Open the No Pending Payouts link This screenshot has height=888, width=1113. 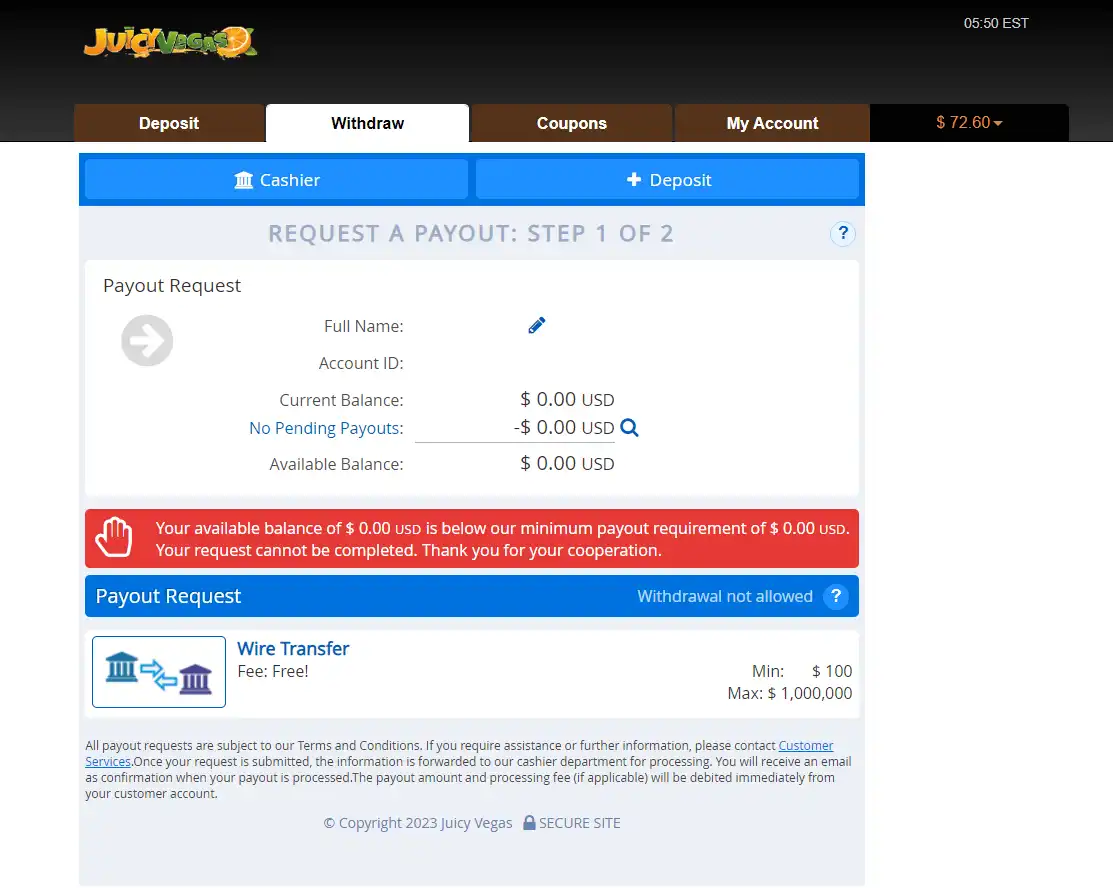[x=325, y=428]
